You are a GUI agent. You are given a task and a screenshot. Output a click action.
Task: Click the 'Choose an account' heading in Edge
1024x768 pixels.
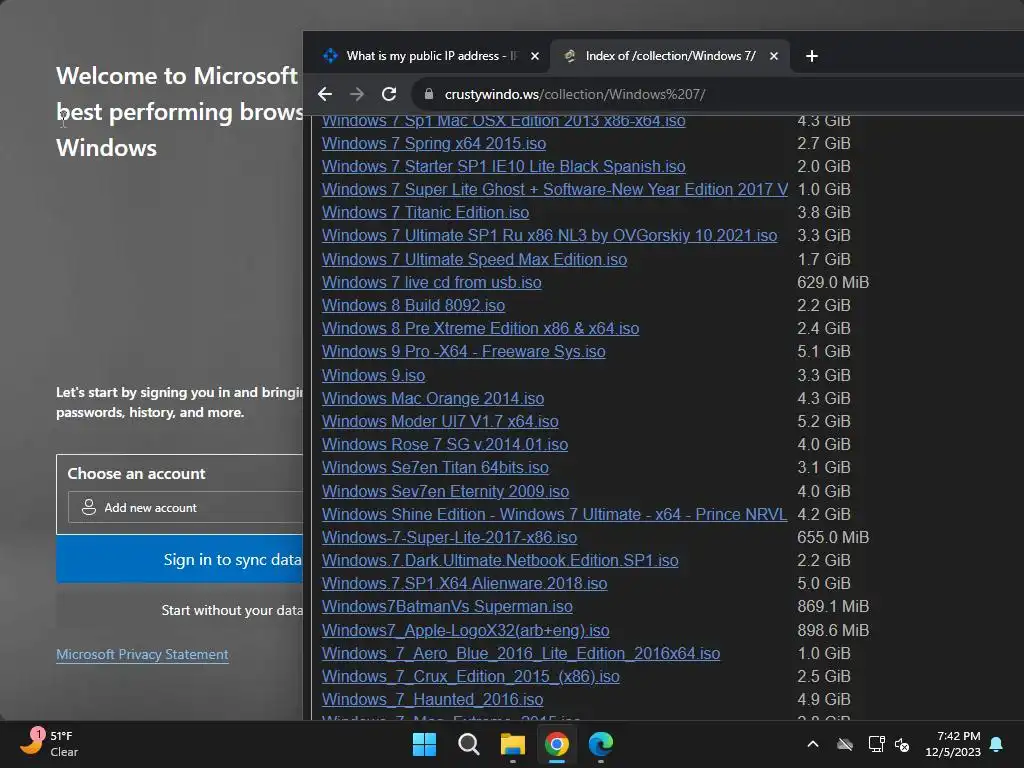point(136,473)
